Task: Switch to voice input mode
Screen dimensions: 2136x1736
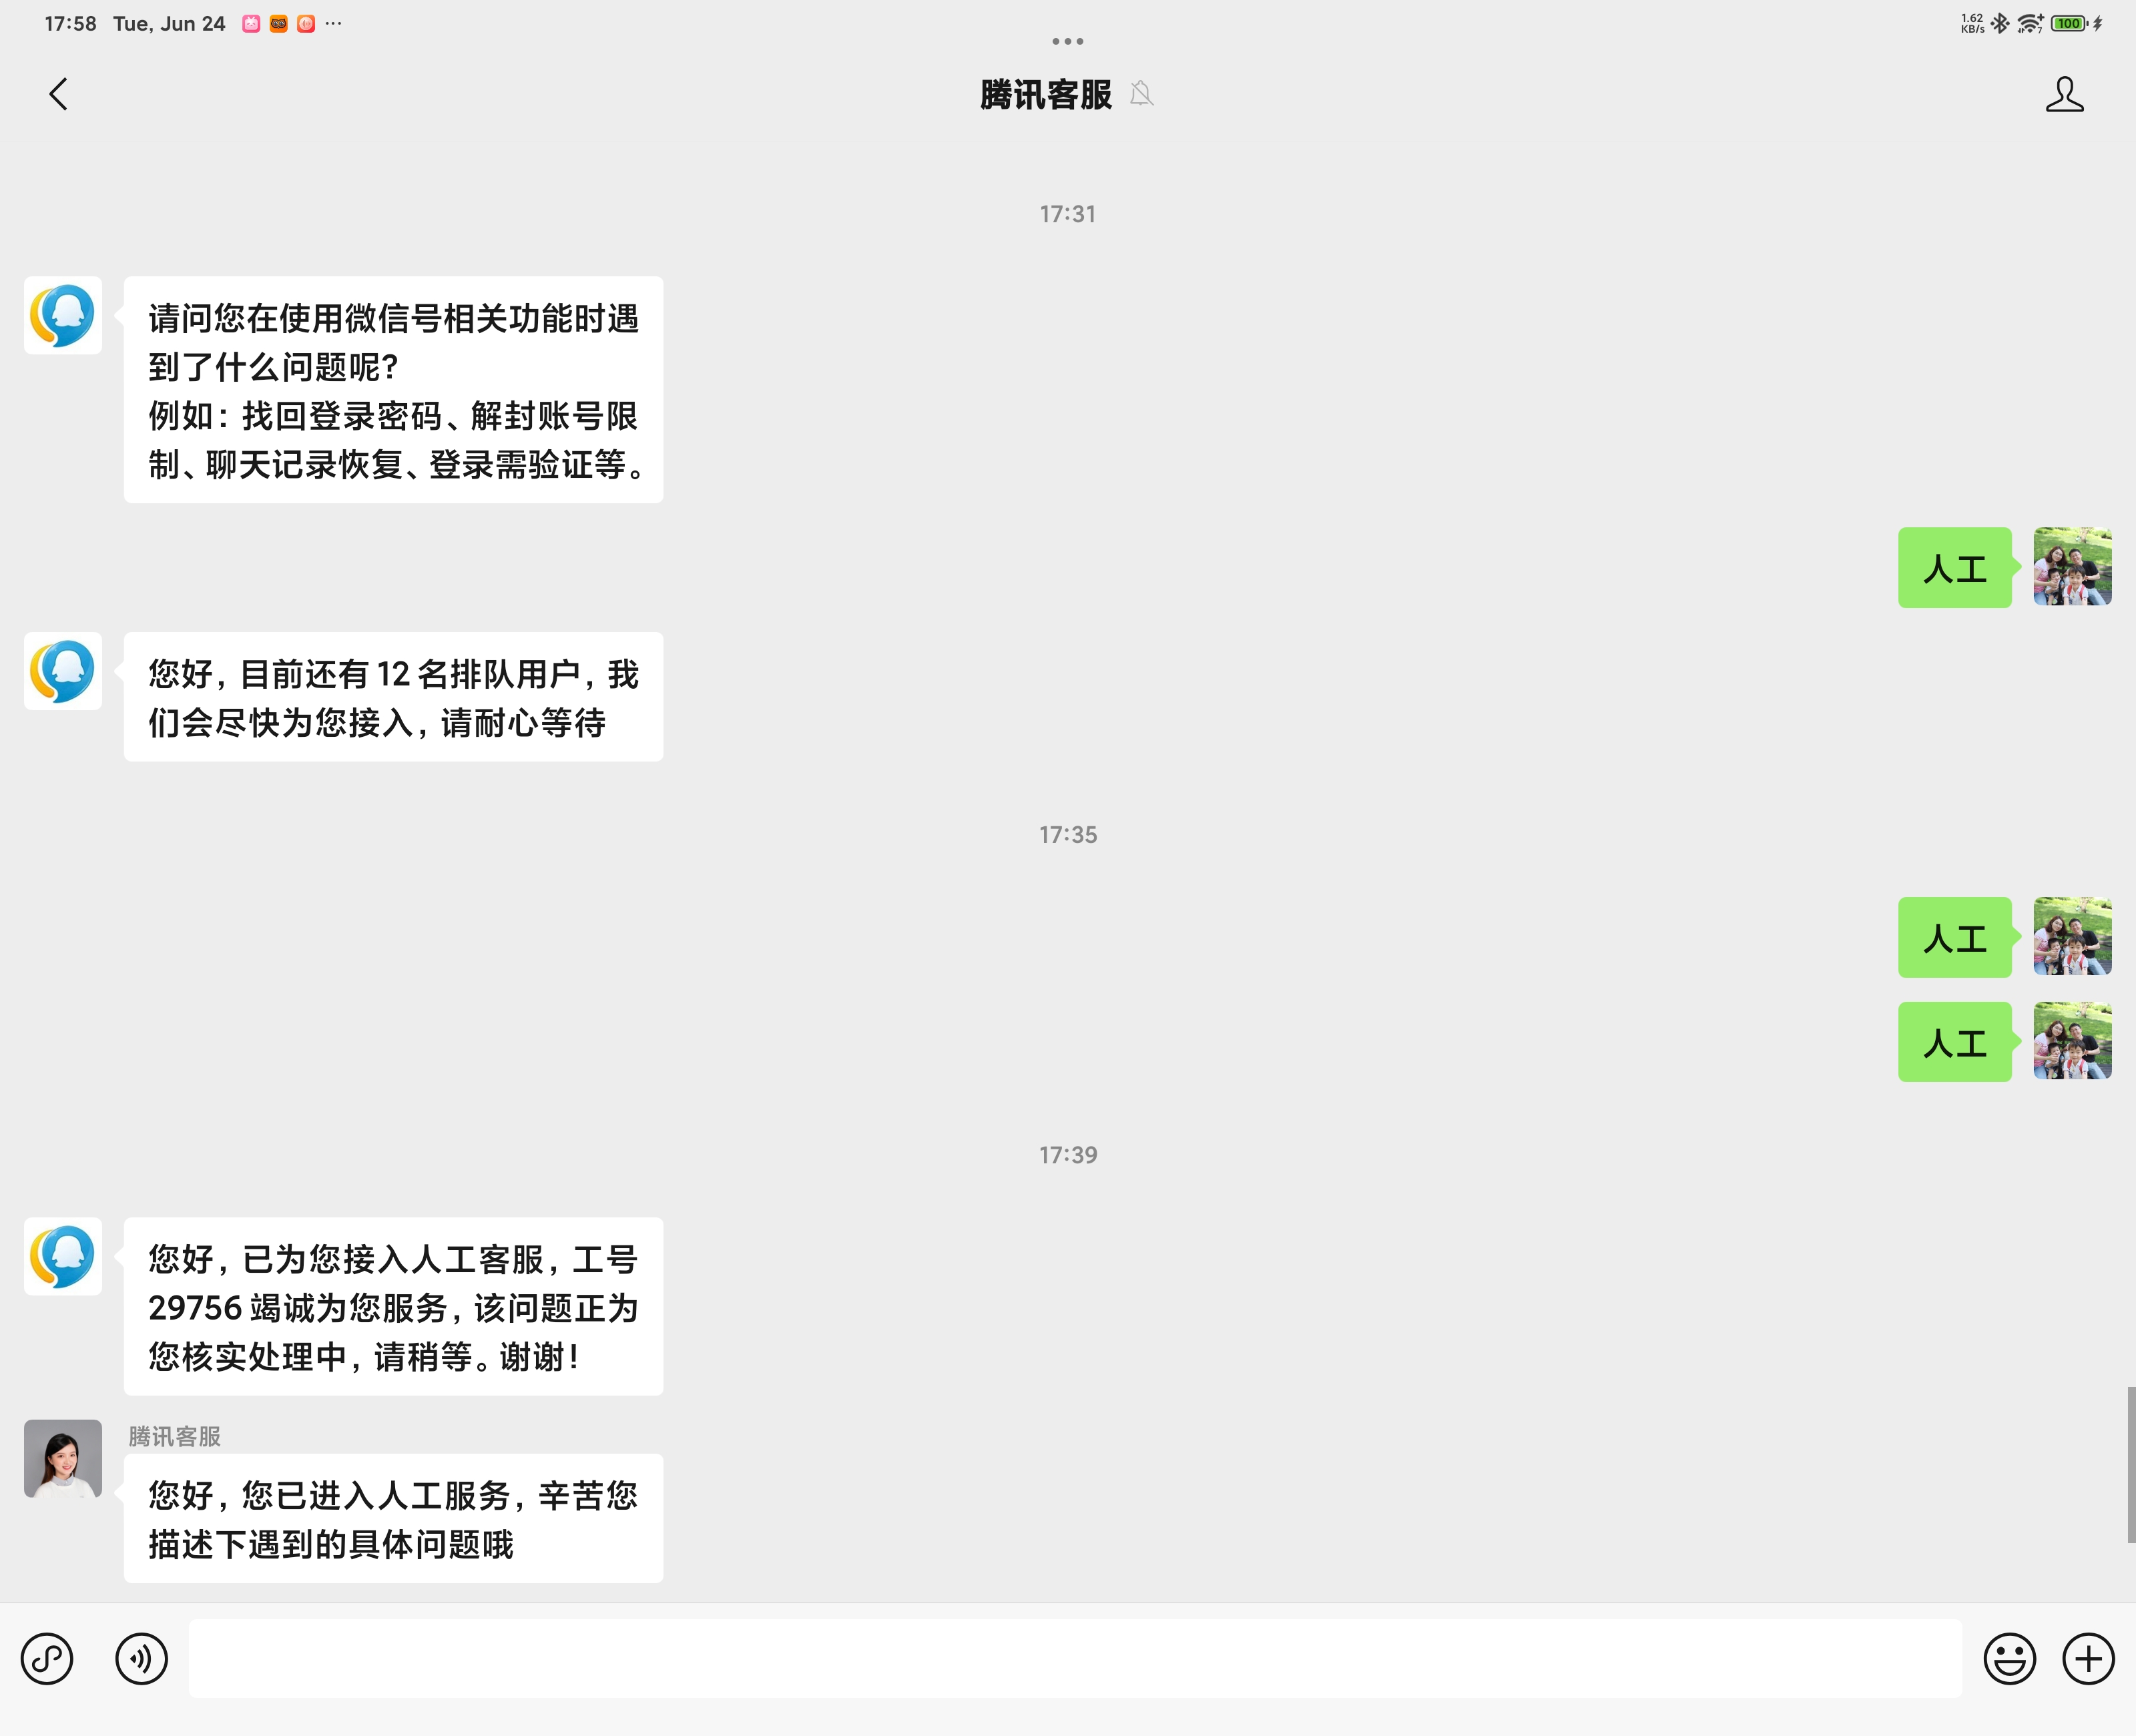Action: [x=141, y=1659]
